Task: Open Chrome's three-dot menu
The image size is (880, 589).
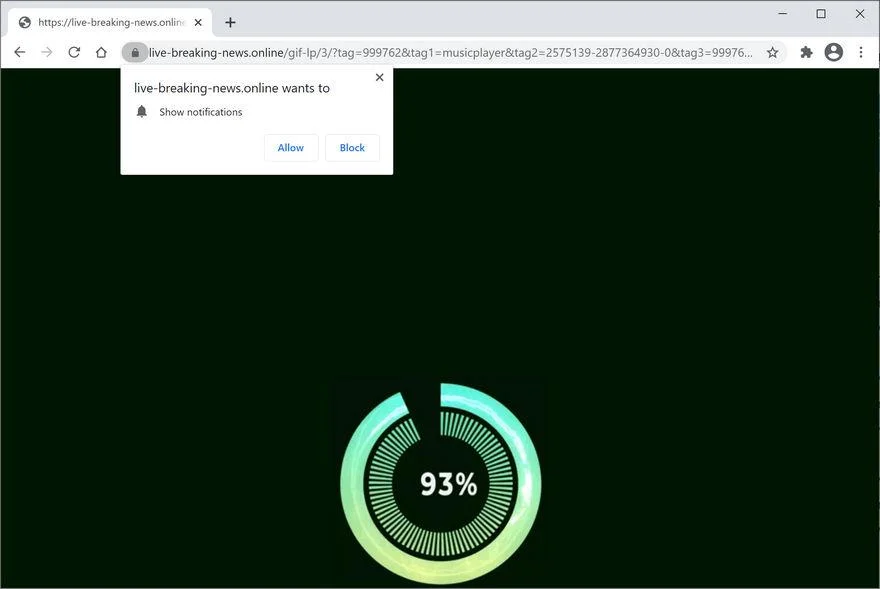Action: [x=861, y=52]
